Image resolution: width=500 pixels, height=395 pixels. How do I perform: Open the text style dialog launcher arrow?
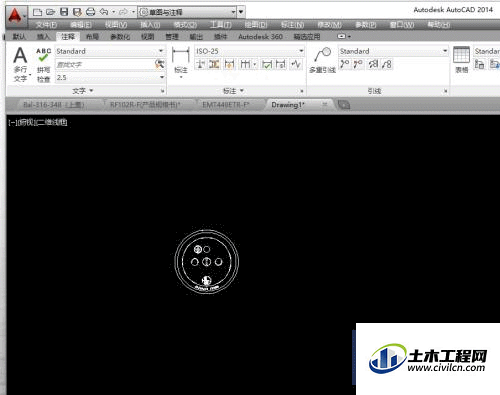163,91
